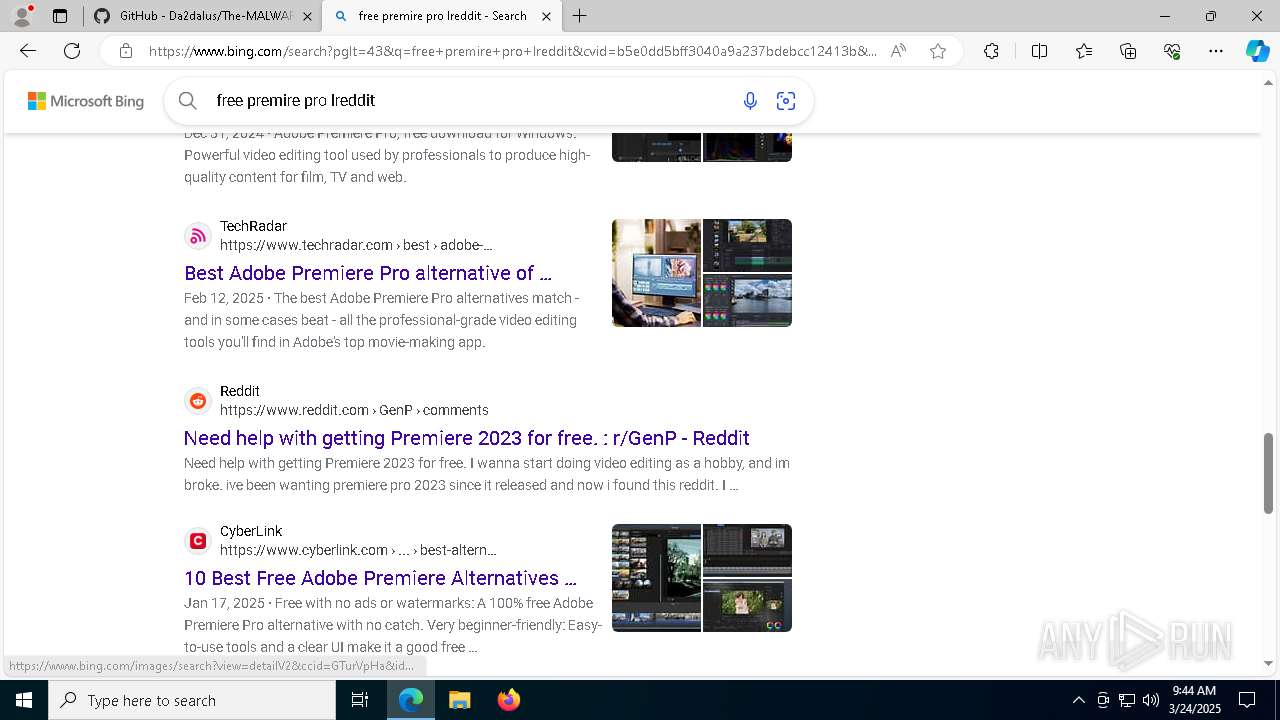Open CyberLink large editor thumbnail

click(x=656, y=578)
